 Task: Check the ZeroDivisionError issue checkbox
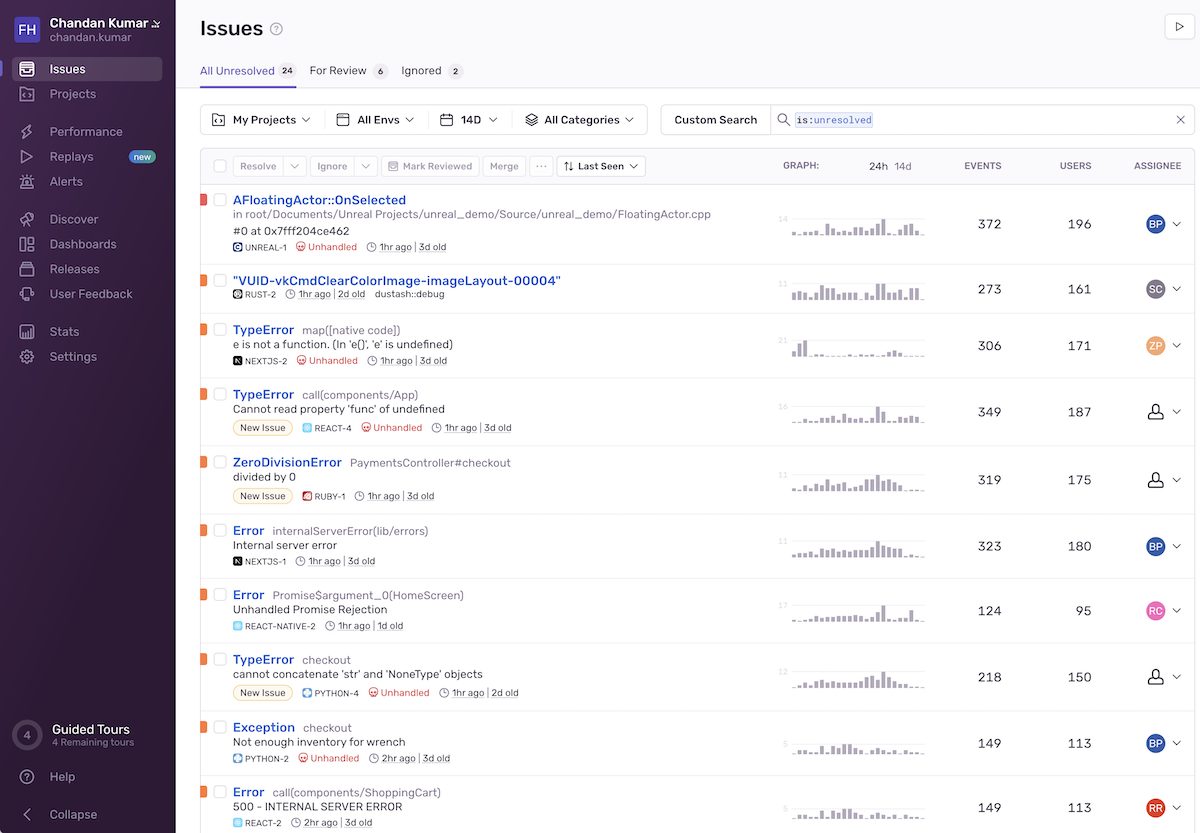click(x=220, y=462)
